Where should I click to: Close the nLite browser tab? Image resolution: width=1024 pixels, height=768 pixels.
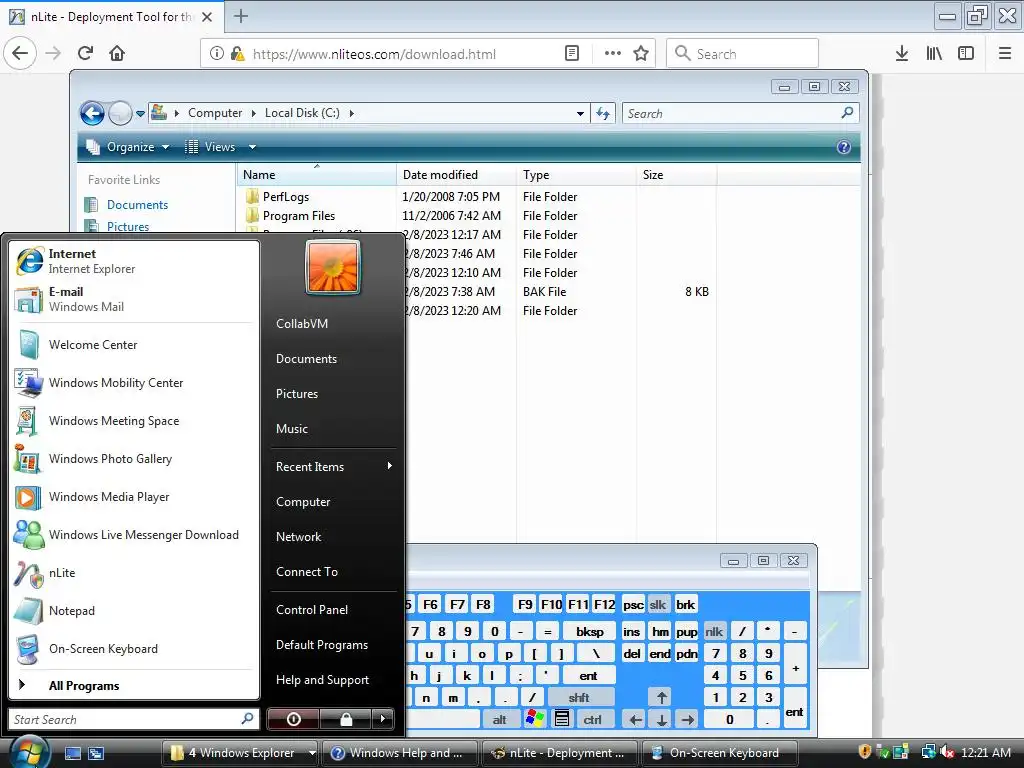tap(207, 17)
